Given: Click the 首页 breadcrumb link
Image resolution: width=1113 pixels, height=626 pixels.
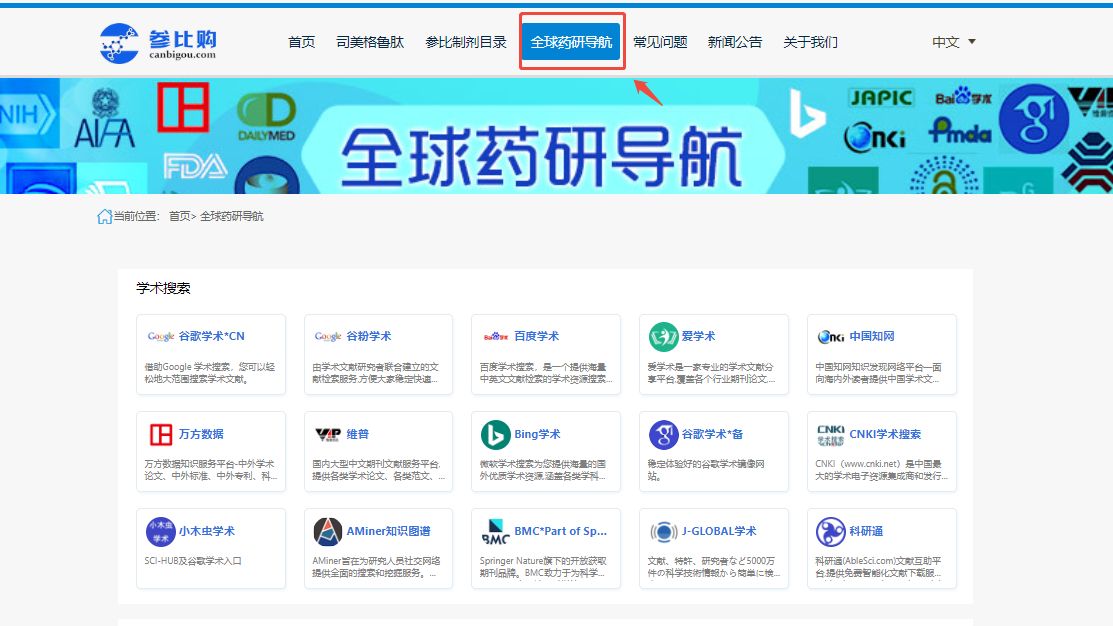Looking at the screenshot, I should click(179, 216).
